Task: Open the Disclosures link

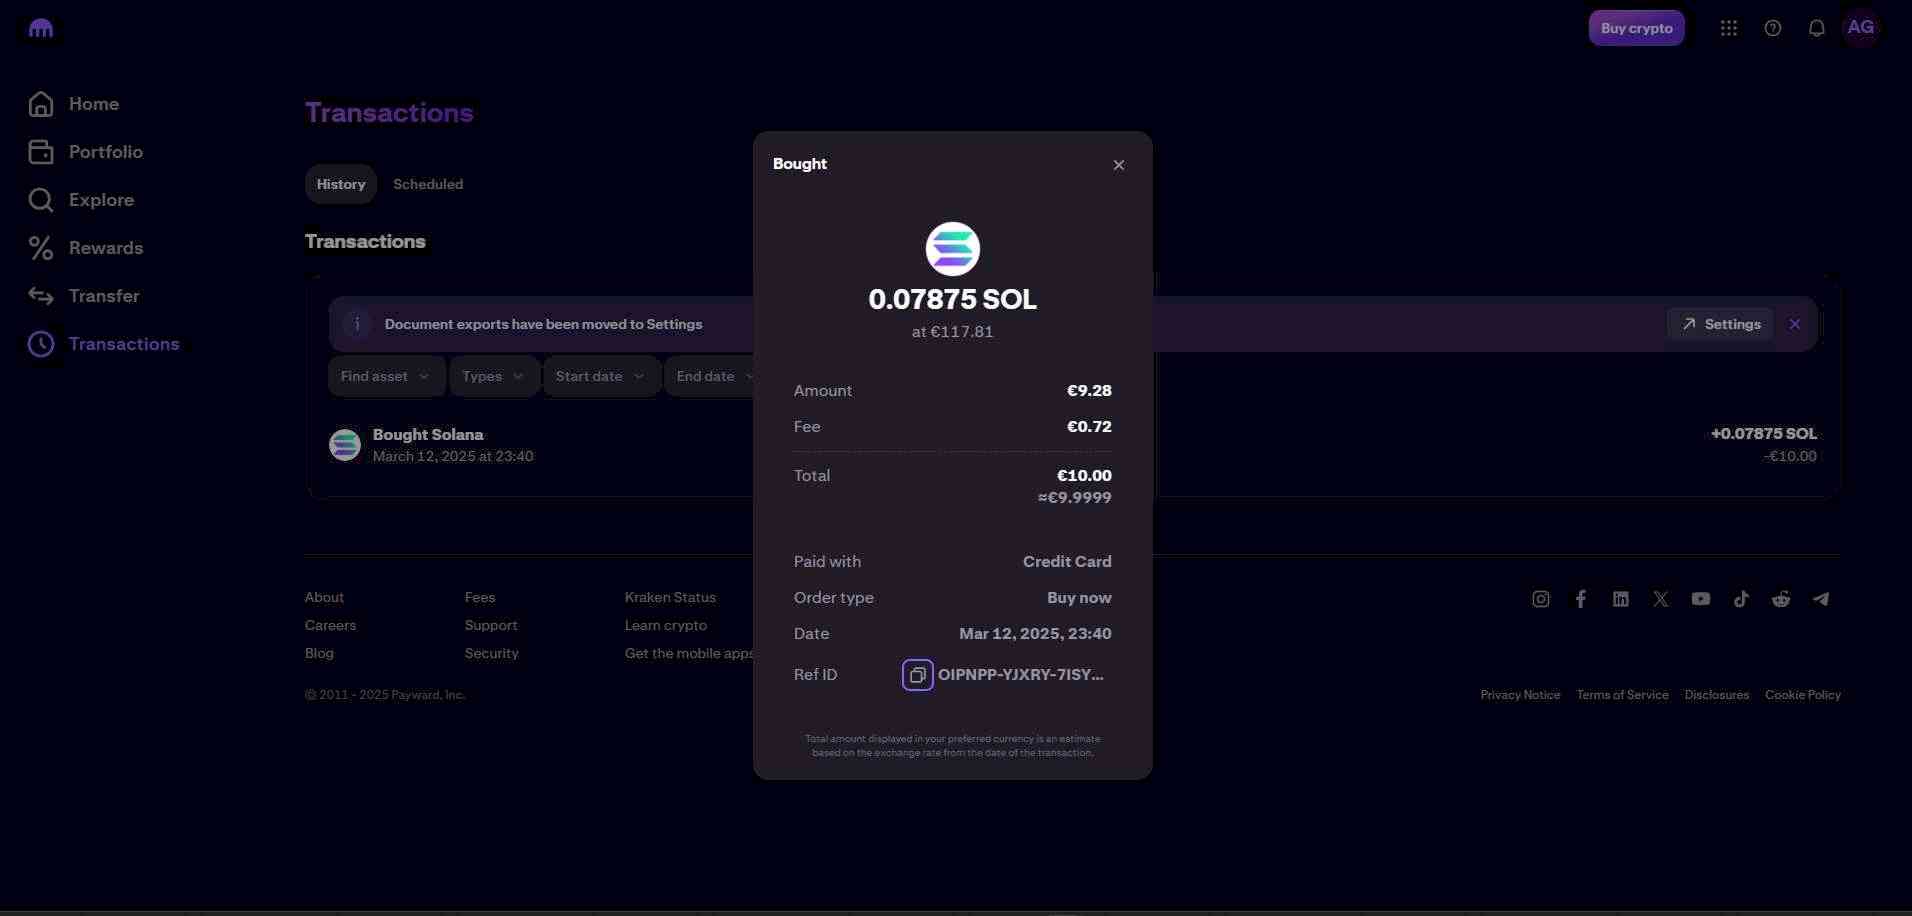Action: coord(1716,695)
